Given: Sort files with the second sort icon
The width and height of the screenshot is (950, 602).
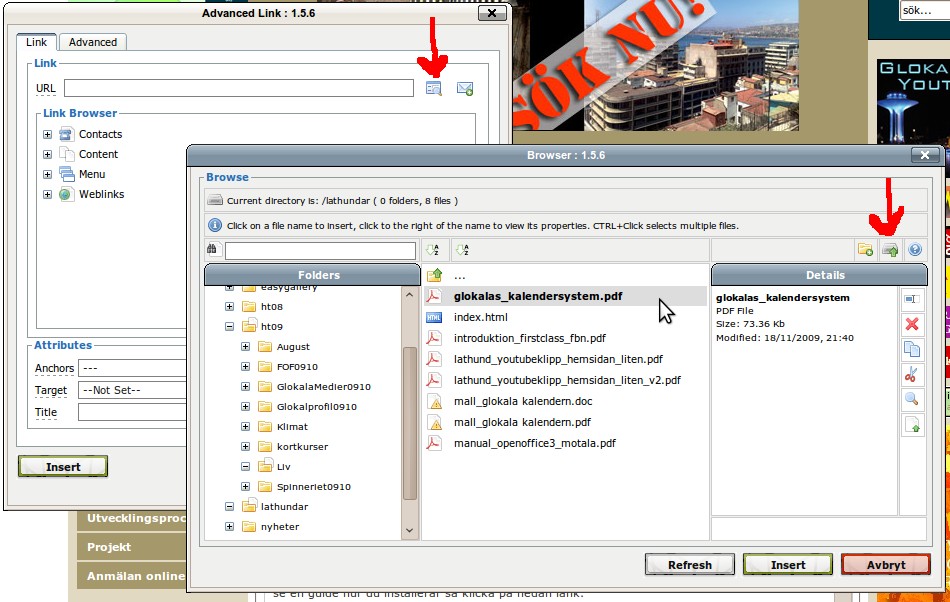Looking at the screenshot, I should tap(462, 250).
